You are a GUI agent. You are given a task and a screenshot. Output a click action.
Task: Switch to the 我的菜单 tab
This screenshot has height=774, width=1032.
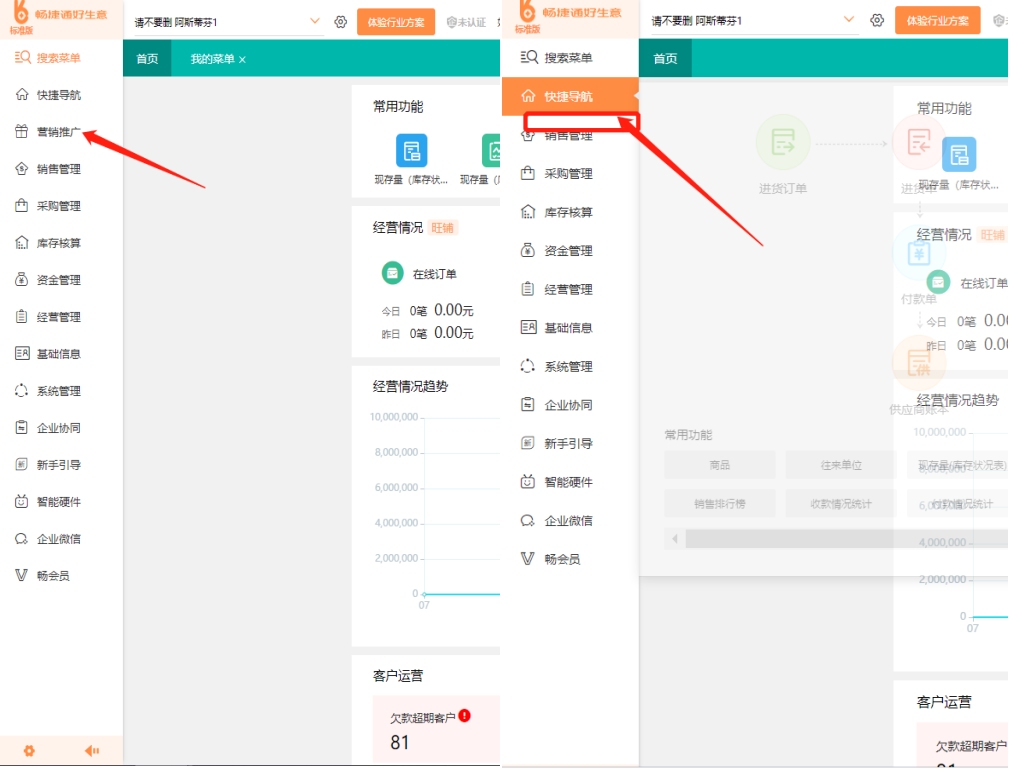click(212, 59)
